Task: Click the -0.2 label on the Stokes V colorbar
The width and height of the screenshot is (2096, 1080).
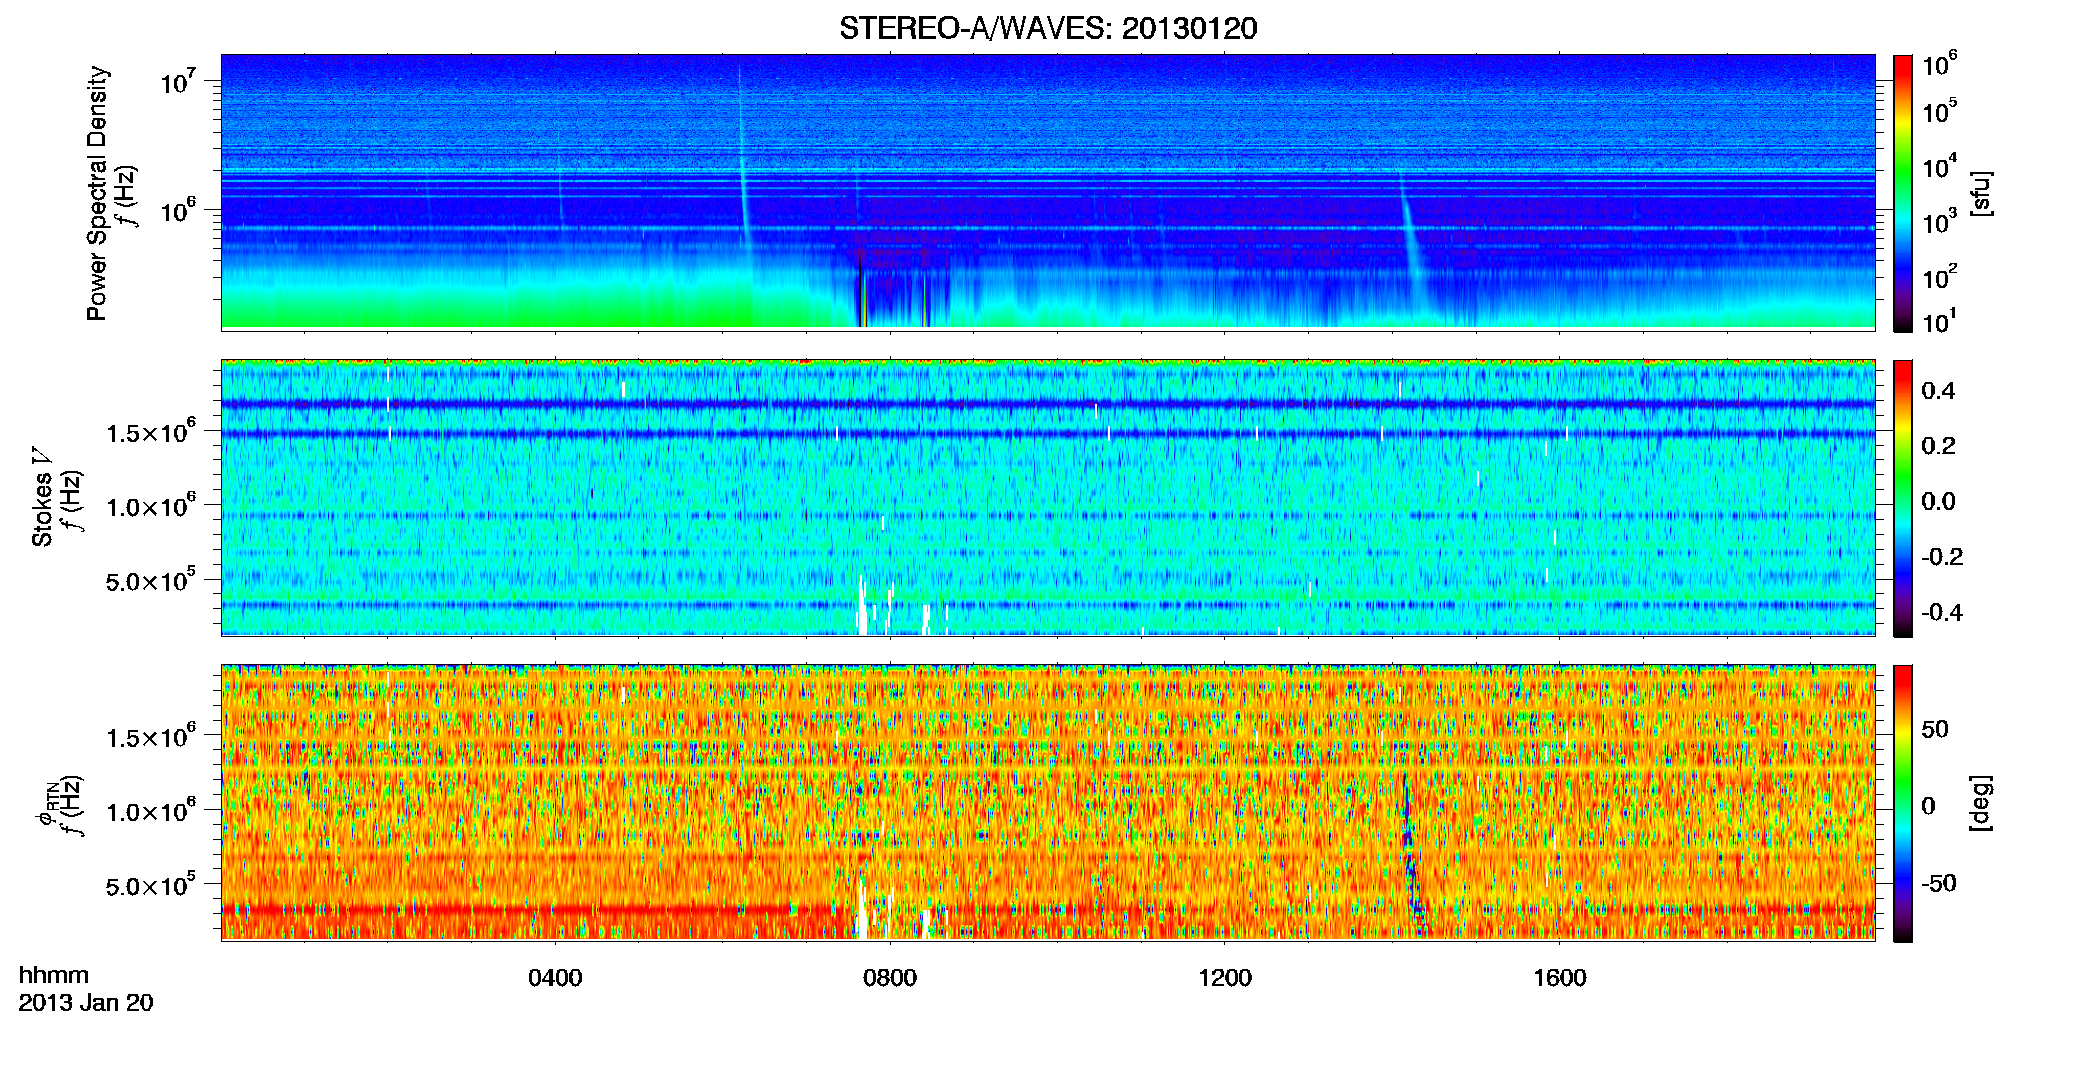Action: coord(1942,556)
